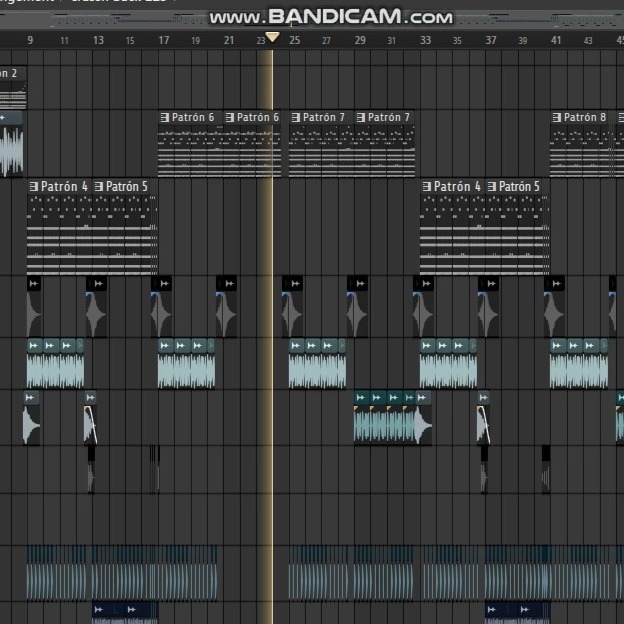Select audio waveform clip at far left edge
This screenshot has width=624, height=624.
(12, 145)
